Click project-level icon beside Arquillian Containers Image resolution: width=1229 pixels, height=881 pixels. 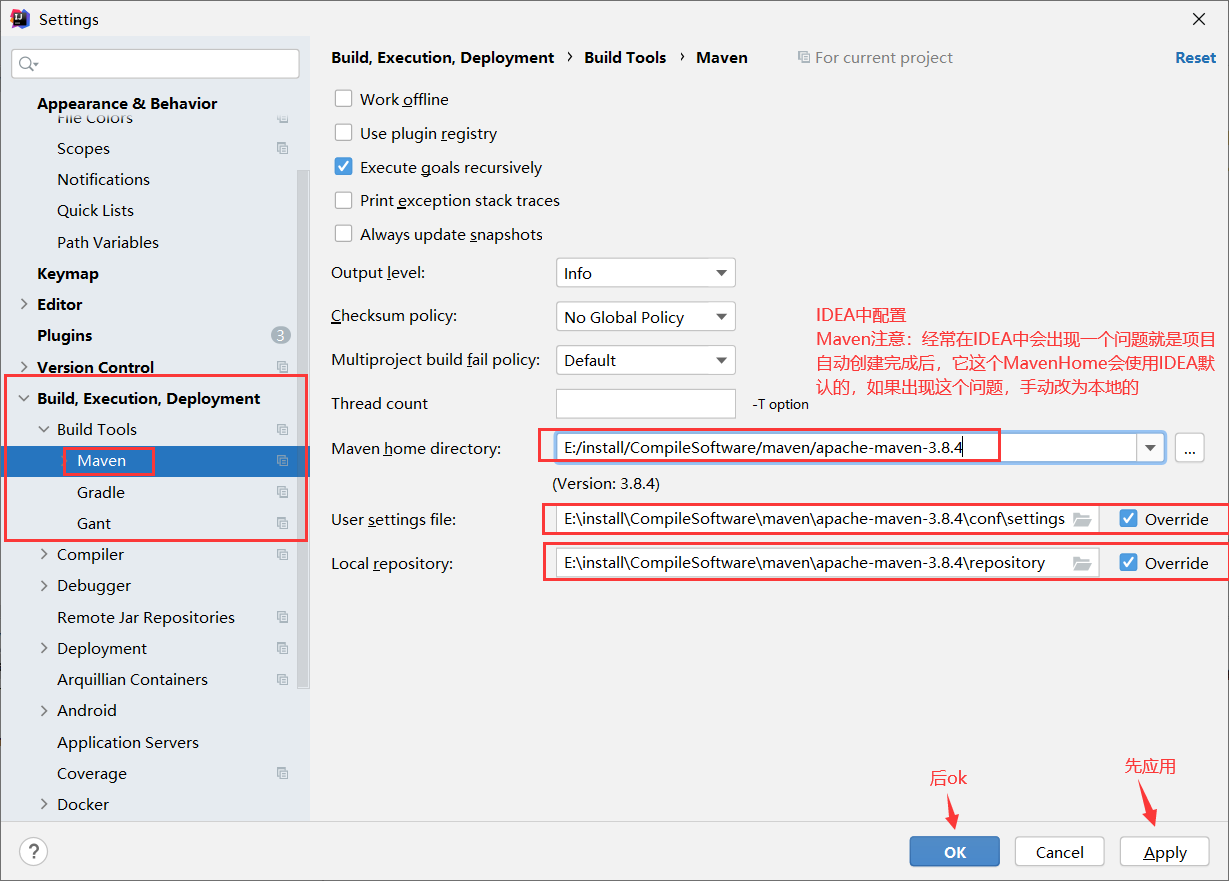tap(282, 679)
